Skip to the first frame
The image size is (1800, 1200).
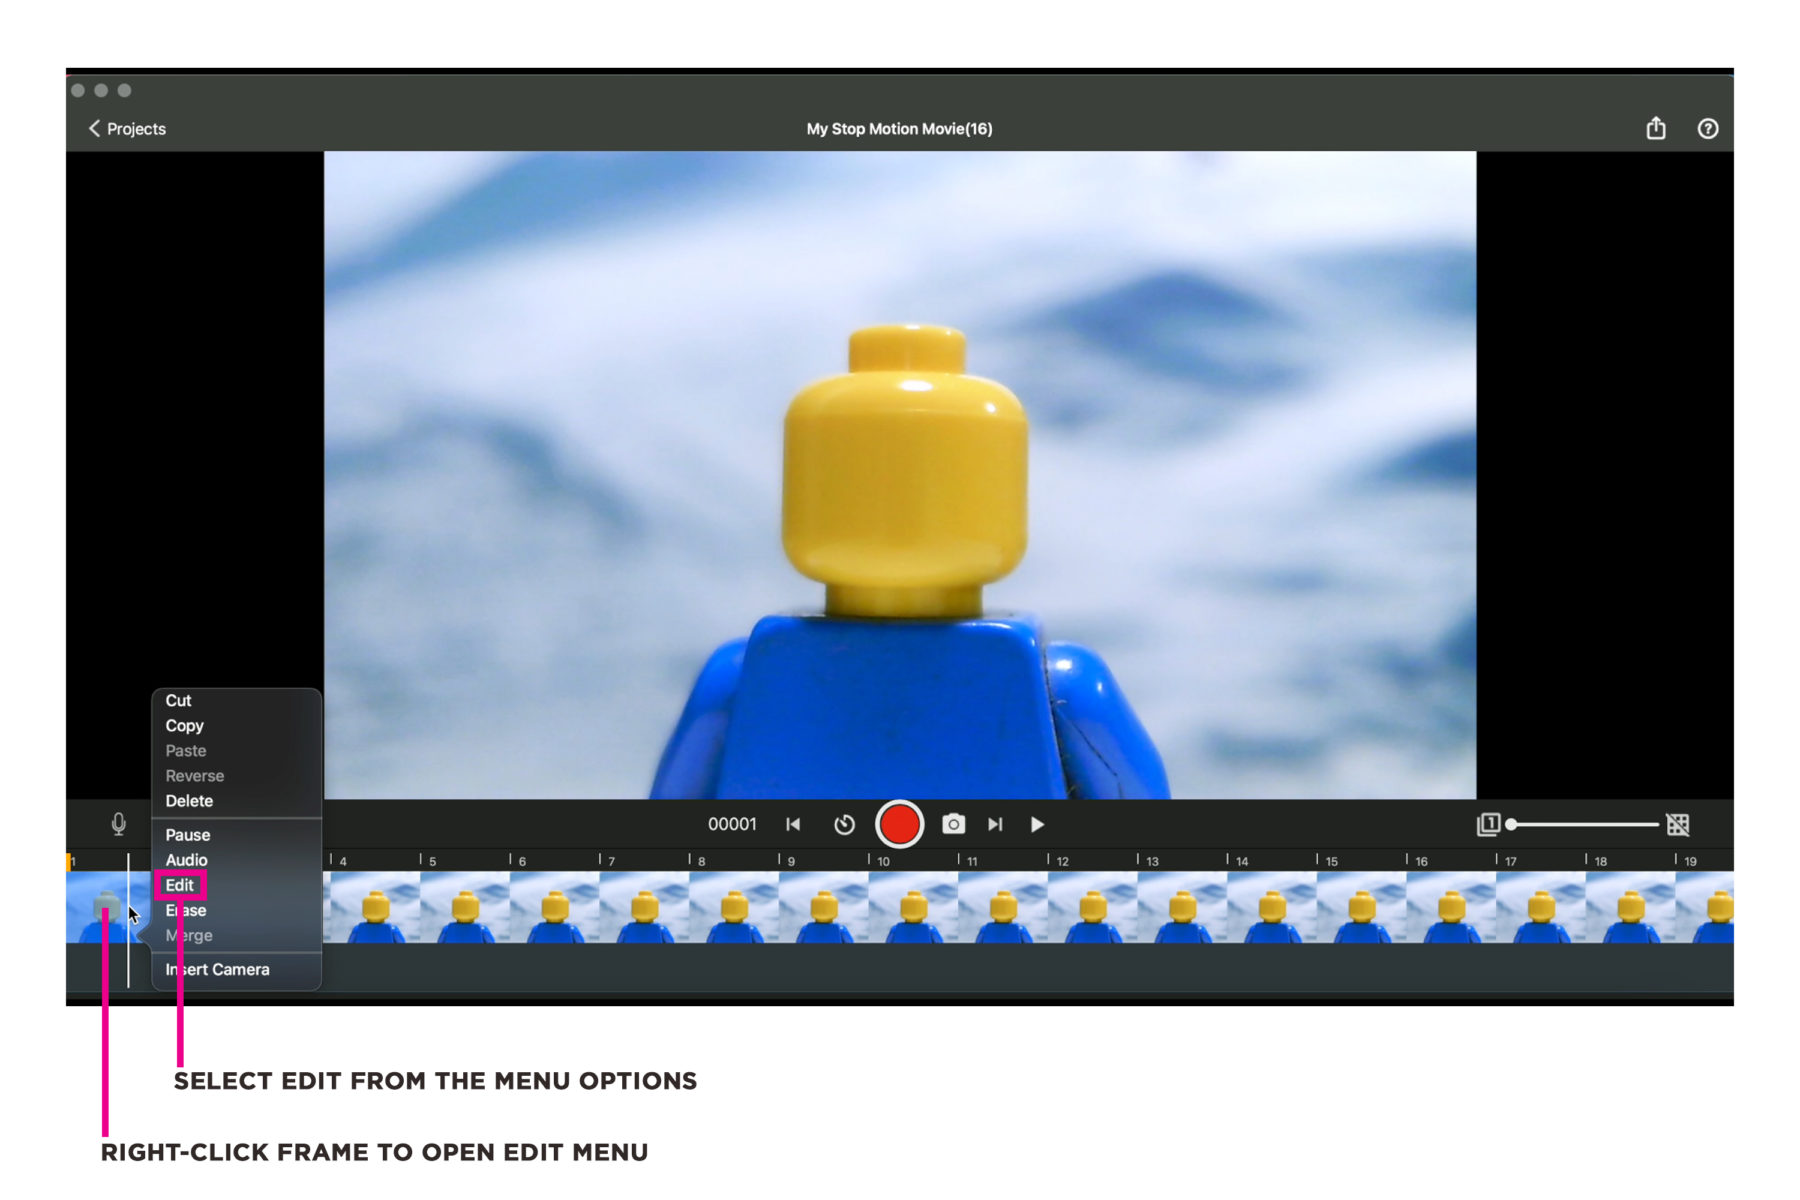click(793, 824)
